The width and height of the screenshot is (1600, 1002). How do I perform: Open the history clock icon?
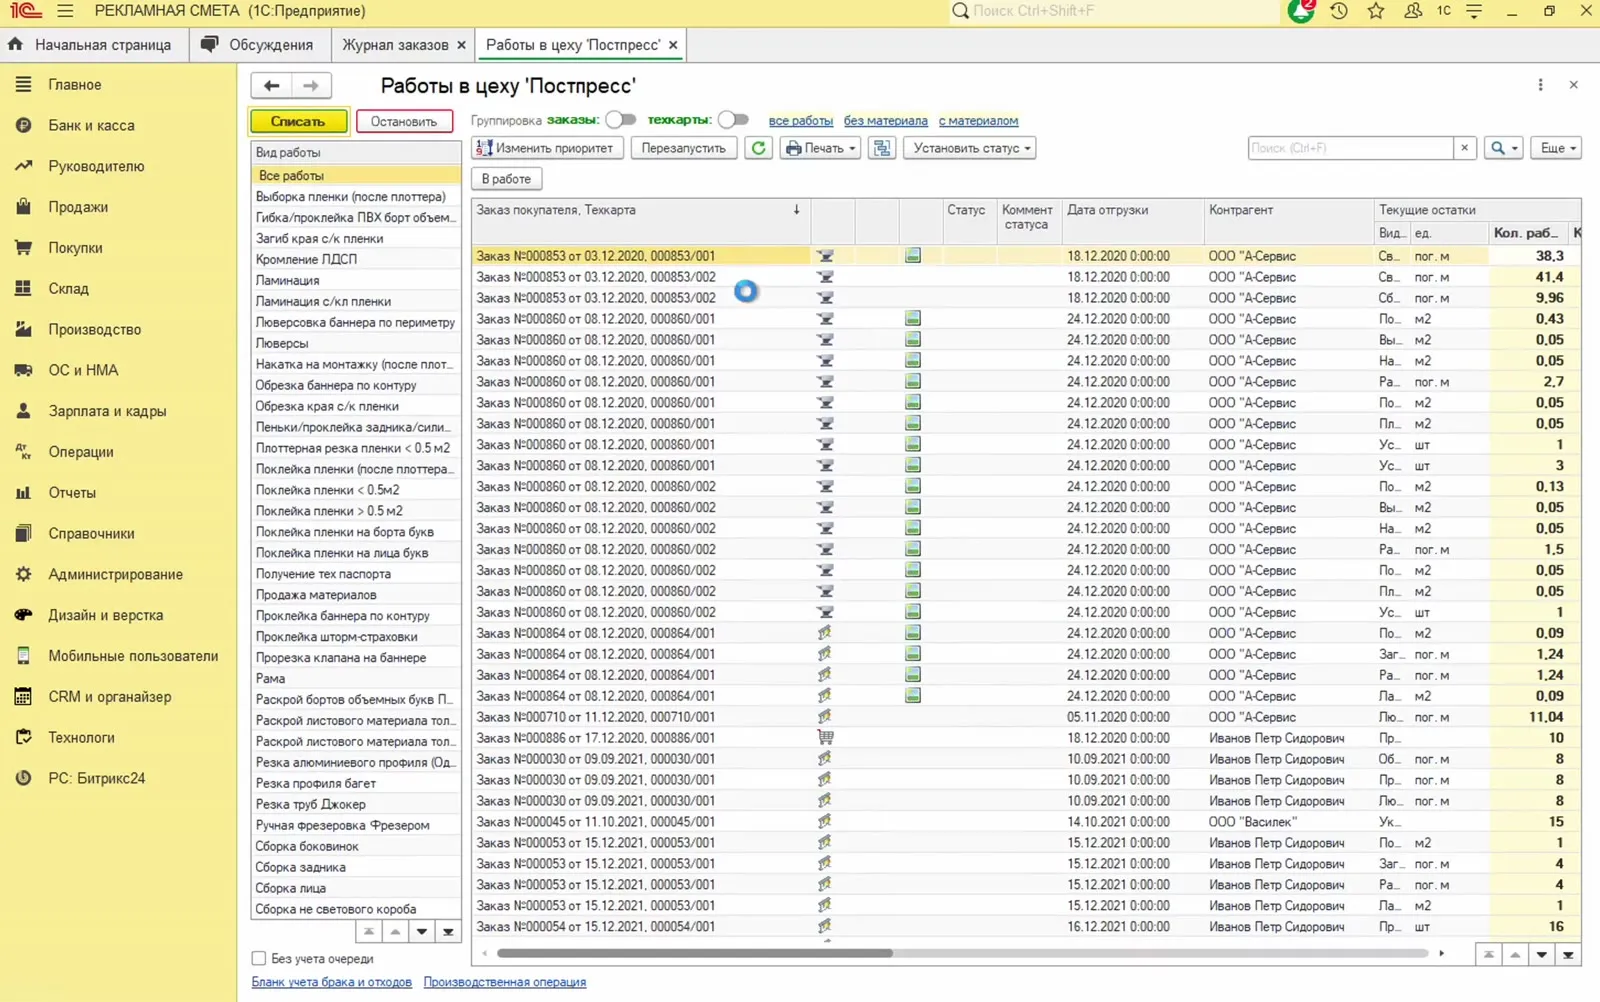(1339, 11)
